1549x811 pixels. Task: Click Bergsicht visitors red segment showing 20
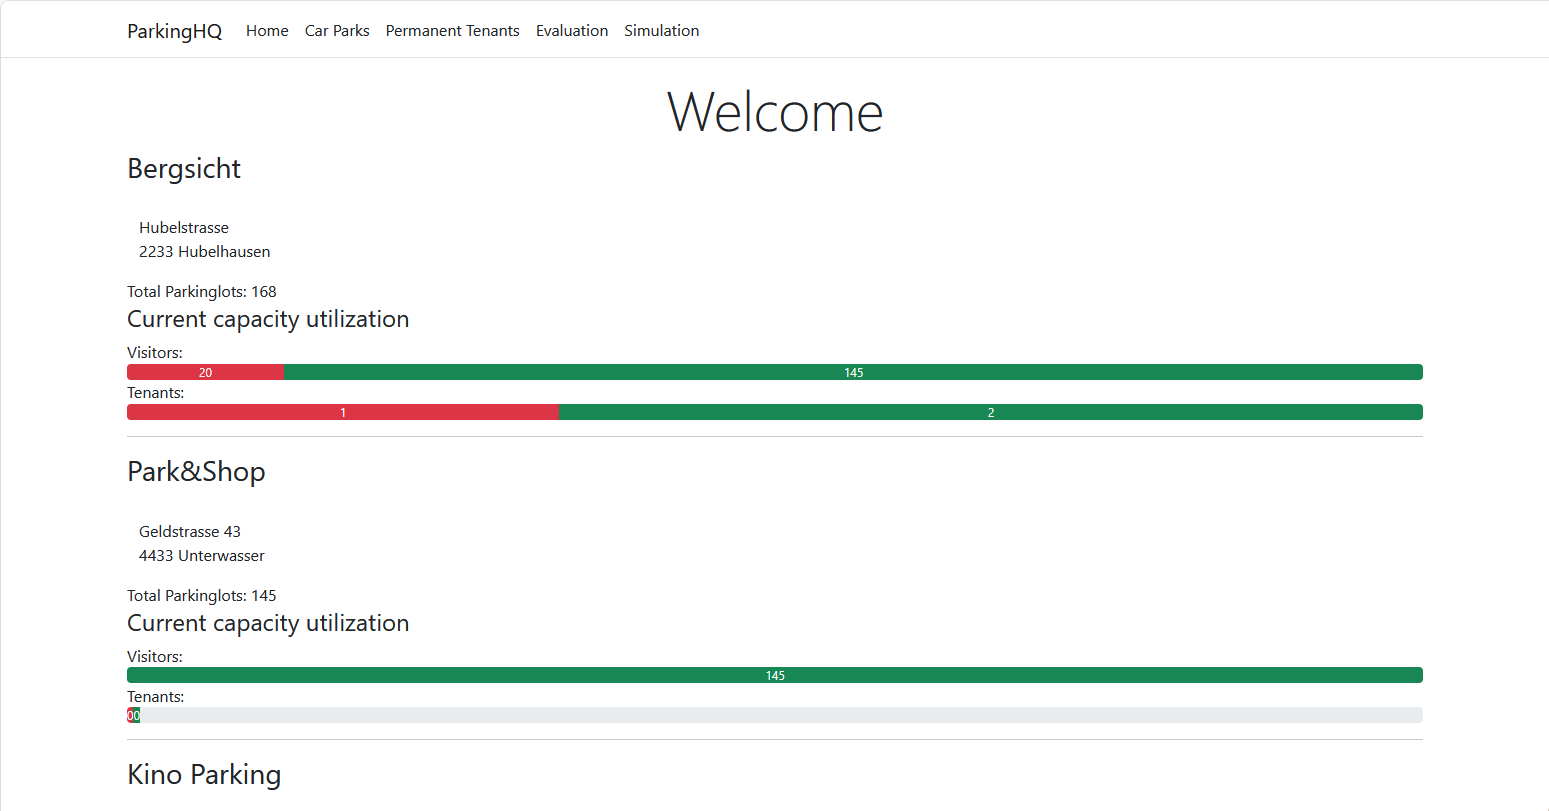click(205, 372)
